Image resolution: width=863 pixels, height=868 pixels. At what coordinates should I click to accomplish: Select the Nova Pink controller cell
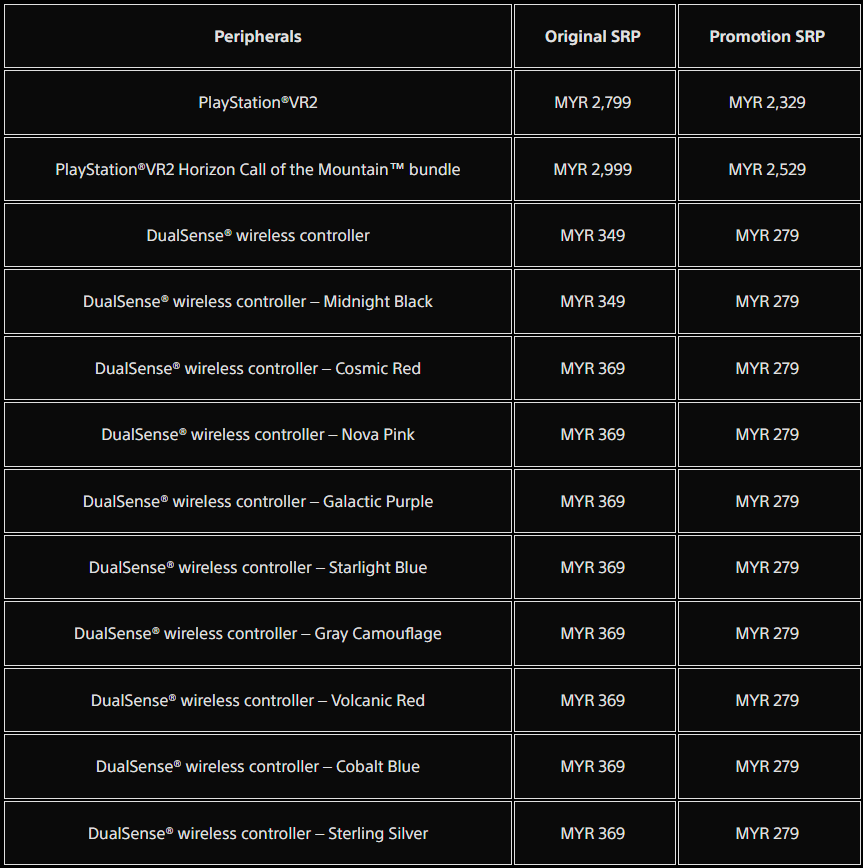[257, 435]
